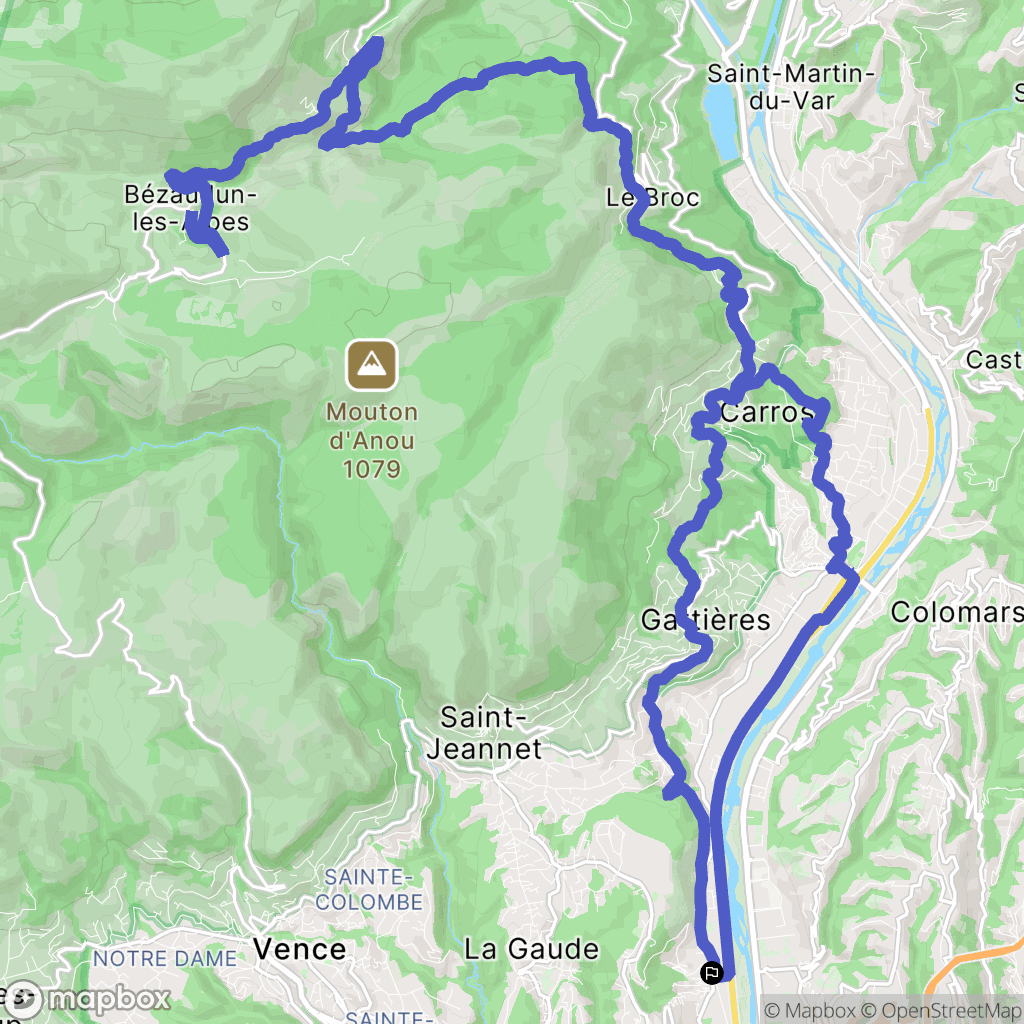Click the route finish flag marker
Screen dimensions: 1024x1024
[x=711, y=973]
